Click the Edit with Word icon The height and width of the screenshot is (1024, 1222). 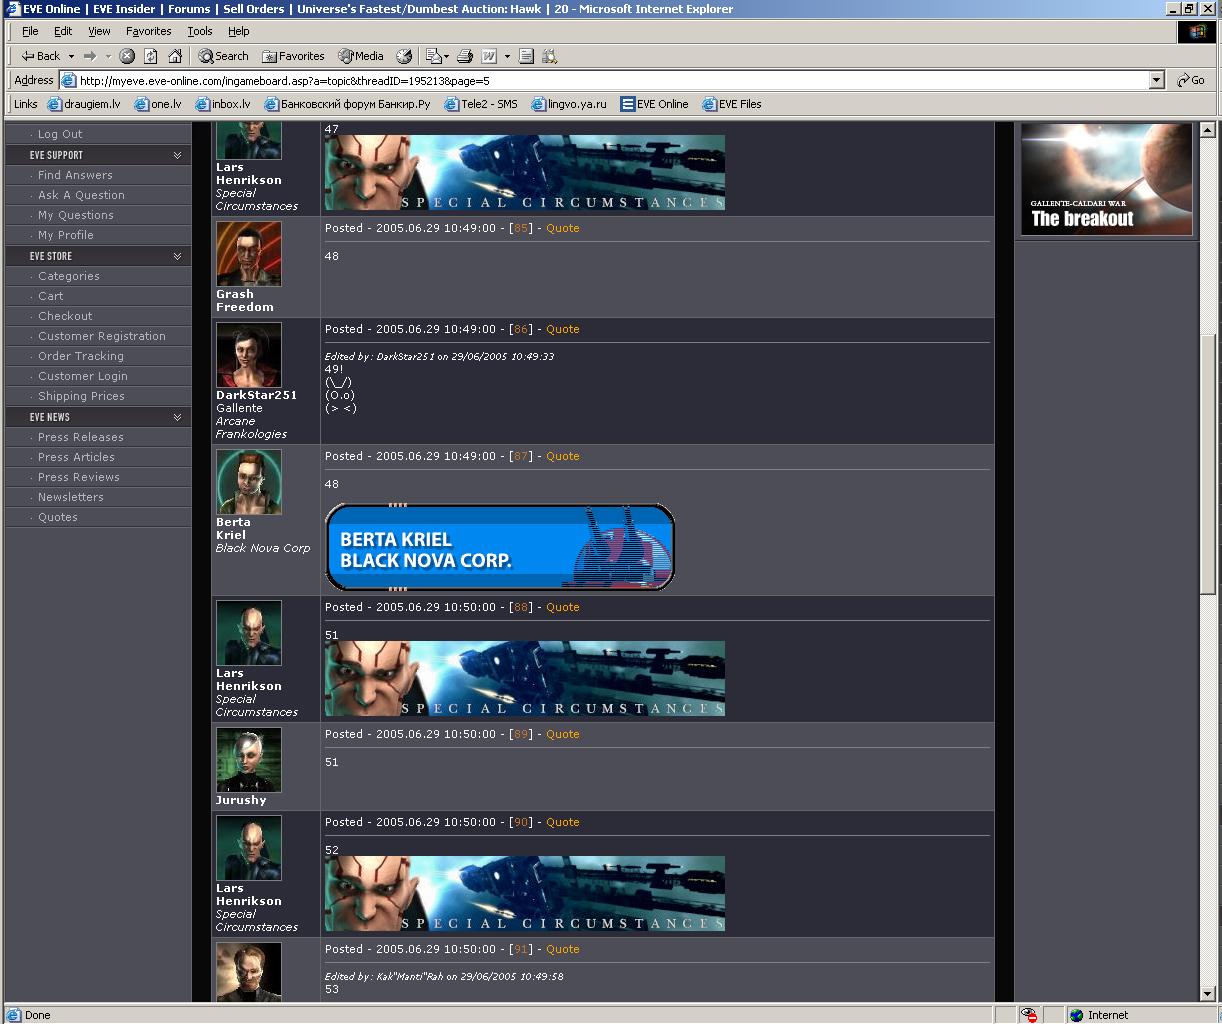coord(489,56)
